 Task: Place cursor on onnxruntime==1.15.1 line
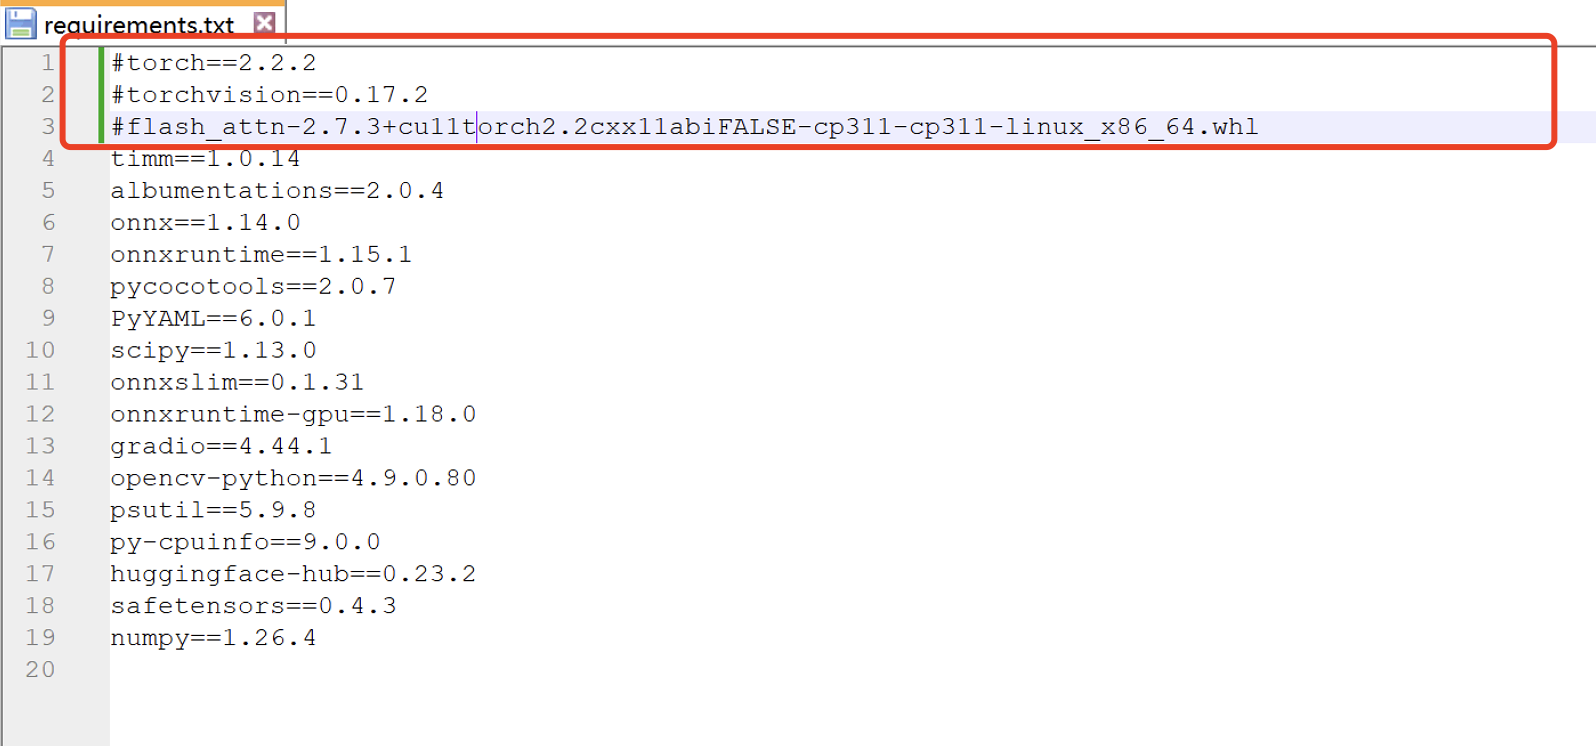click(261, 255)
